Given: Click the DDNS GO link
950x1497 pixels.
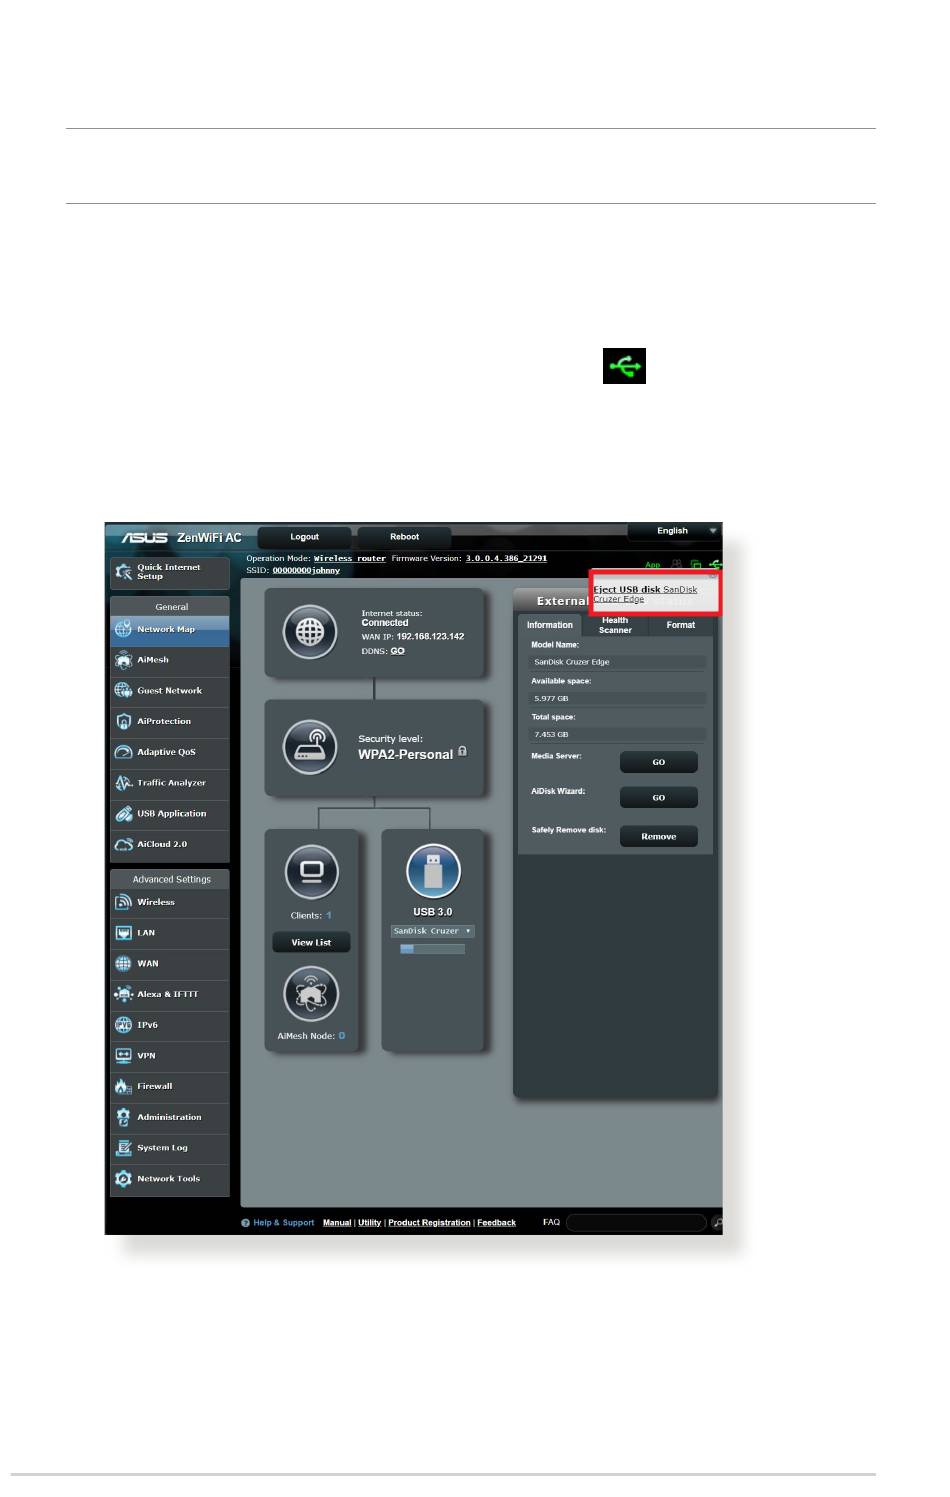Looking at the screenshot, I should [x=398, y=651].
